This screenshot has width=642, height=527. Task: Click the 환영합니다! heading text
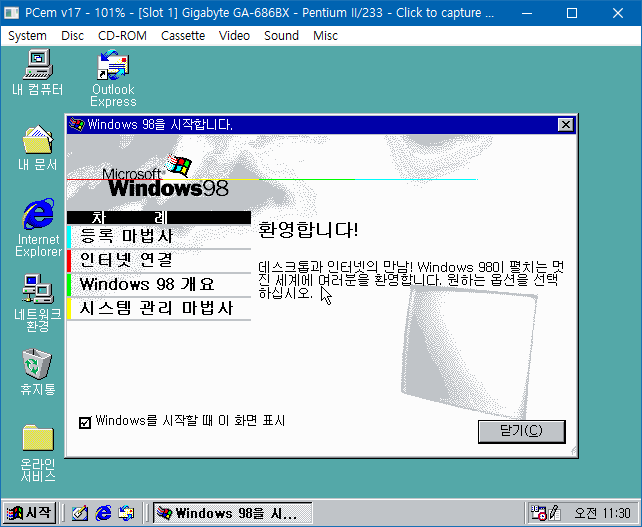point(308,230)
